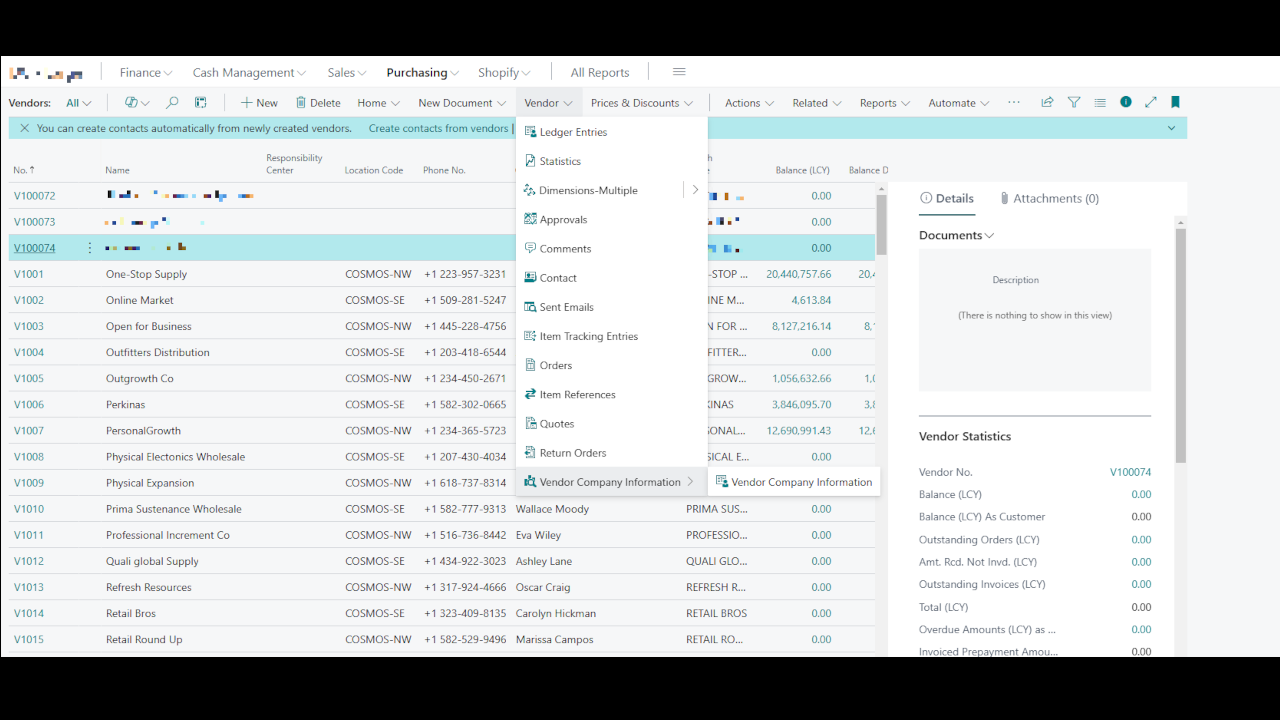The image size is (1280, 720).
Task: Open the search magnifier in the toolbar
Action: [172, 102]
